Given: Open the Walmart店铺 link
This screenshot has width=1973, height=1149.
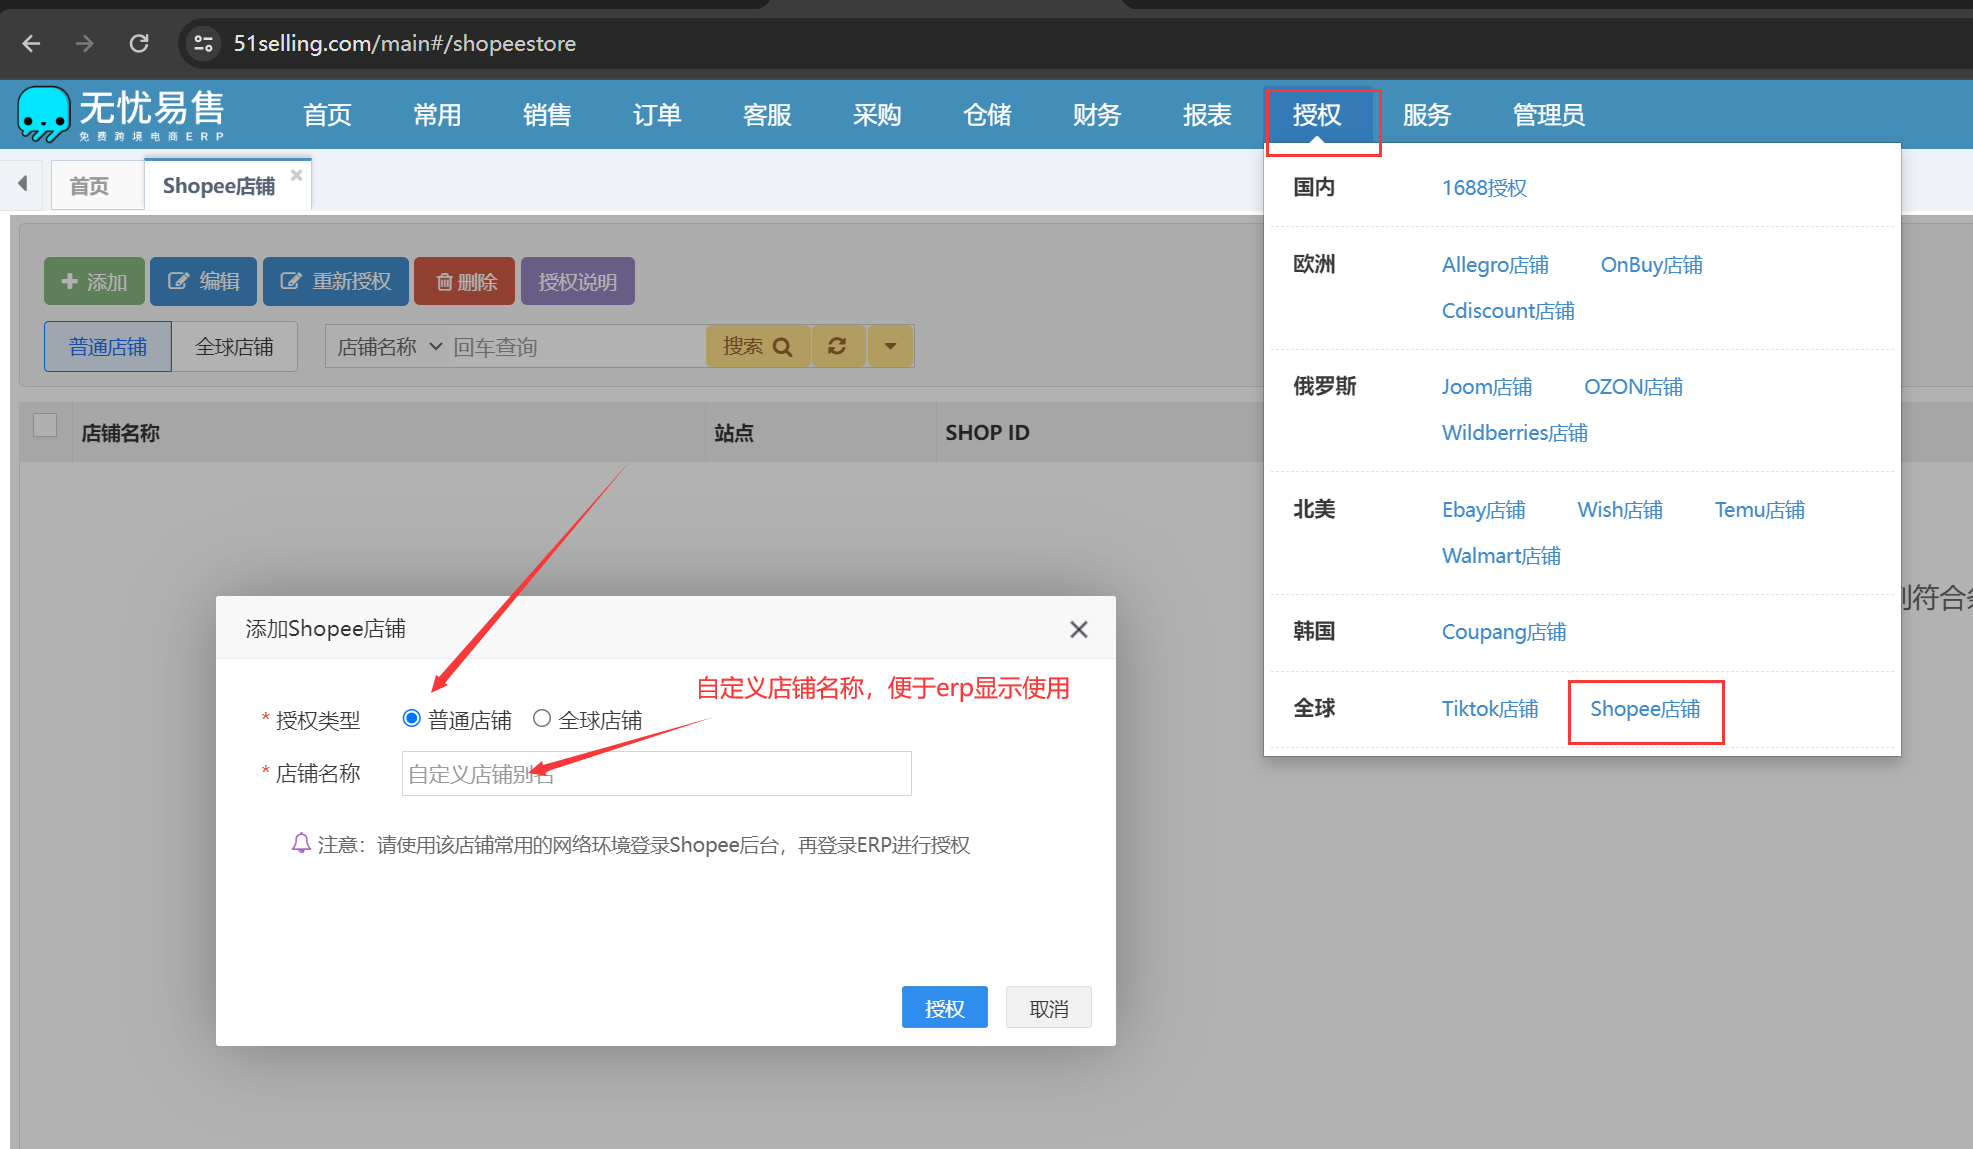Looking at the screenshot, I should tap(1501, 556).
